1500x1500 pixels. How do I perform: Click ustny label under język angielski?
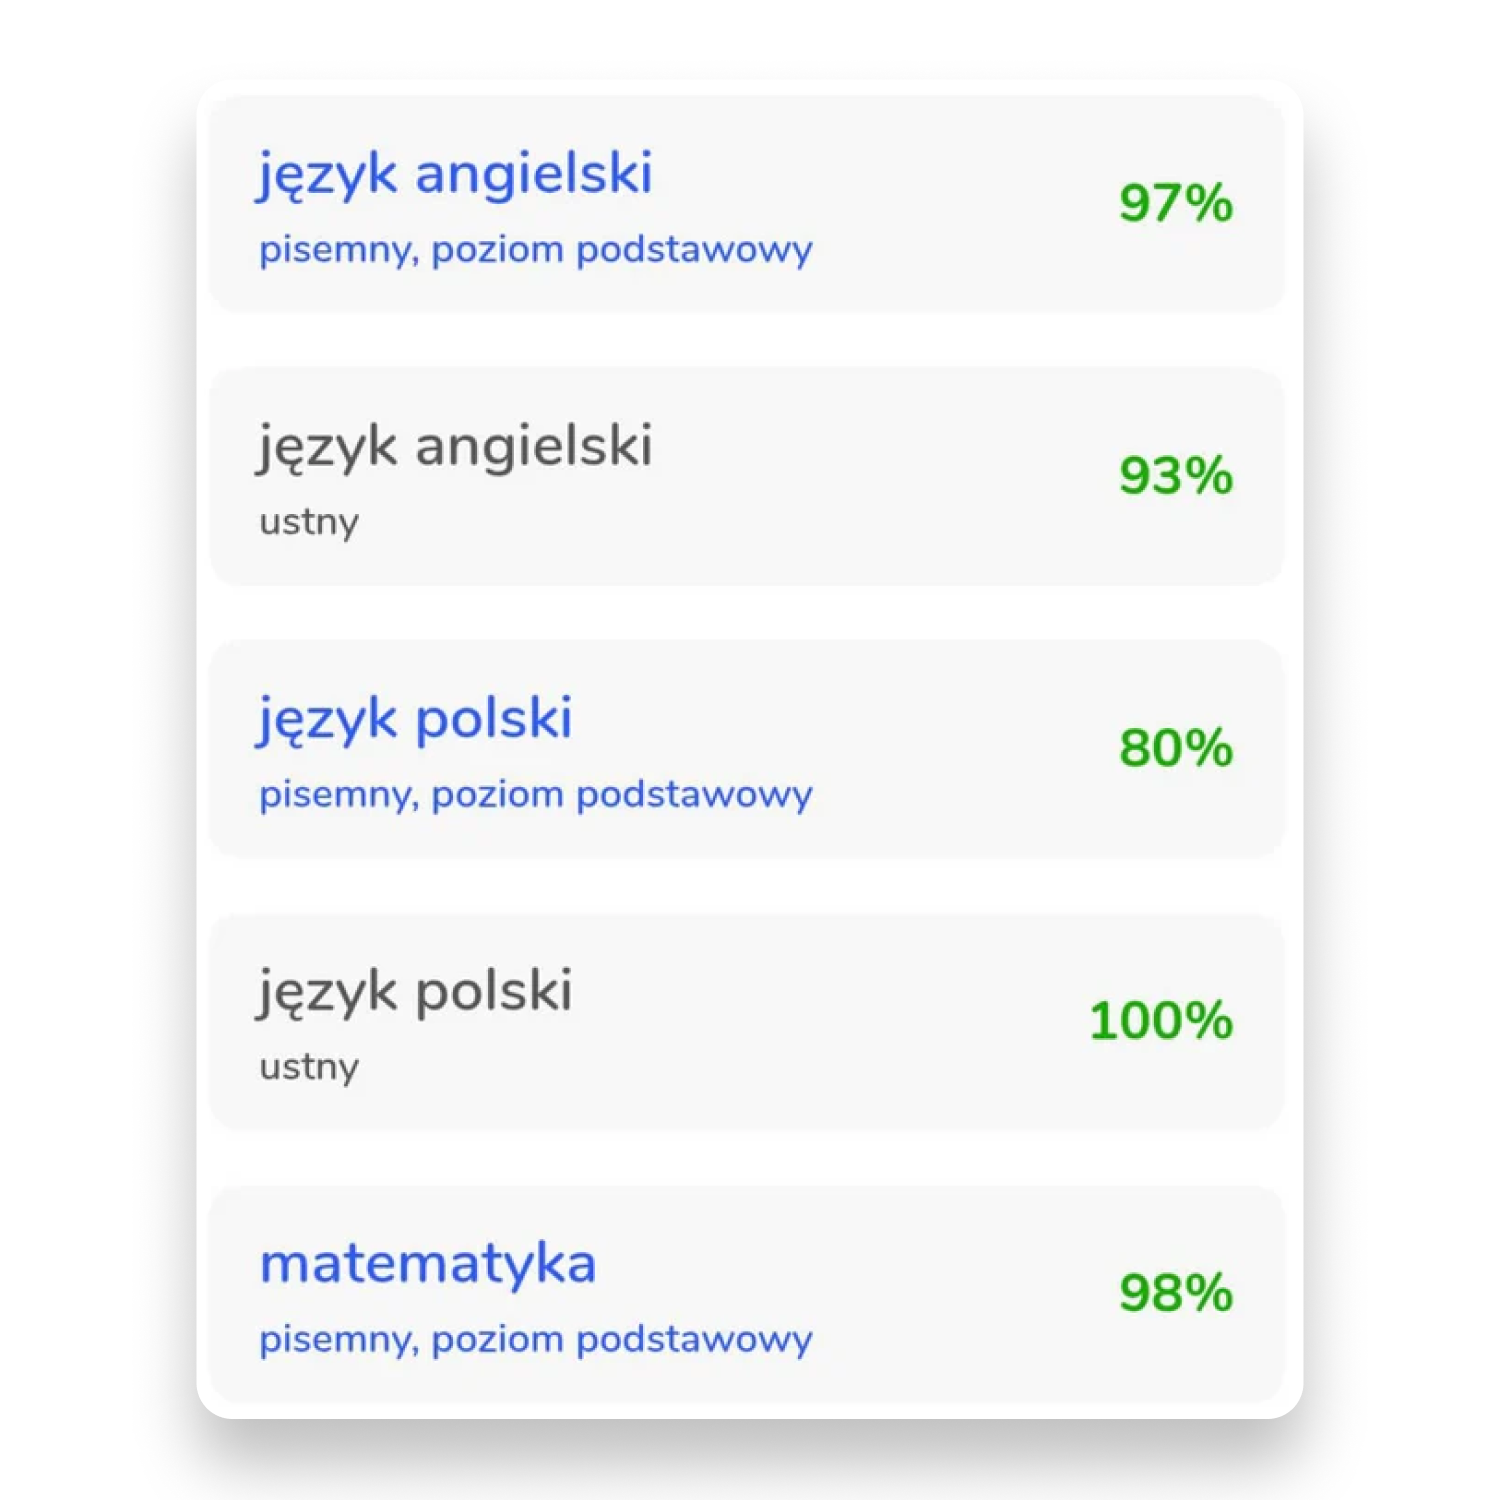tap(309, 523)
